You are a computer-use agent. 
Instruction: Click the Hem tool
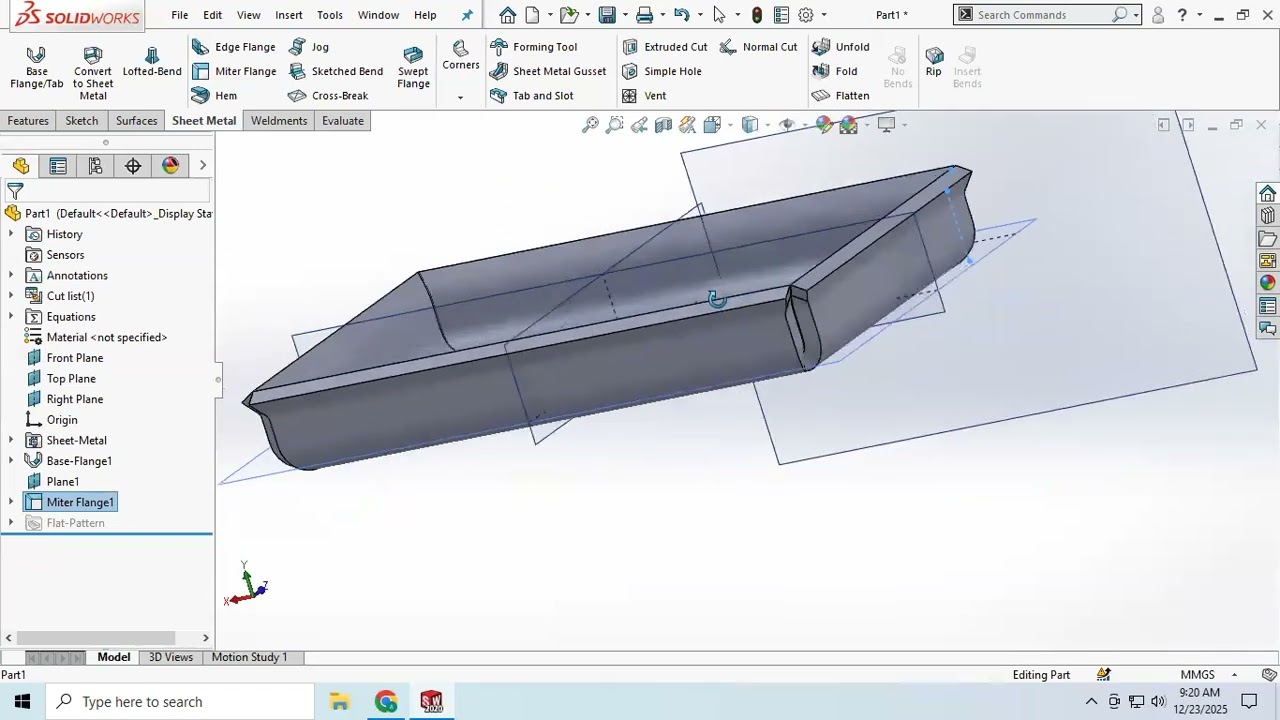[x=214, y=96]
